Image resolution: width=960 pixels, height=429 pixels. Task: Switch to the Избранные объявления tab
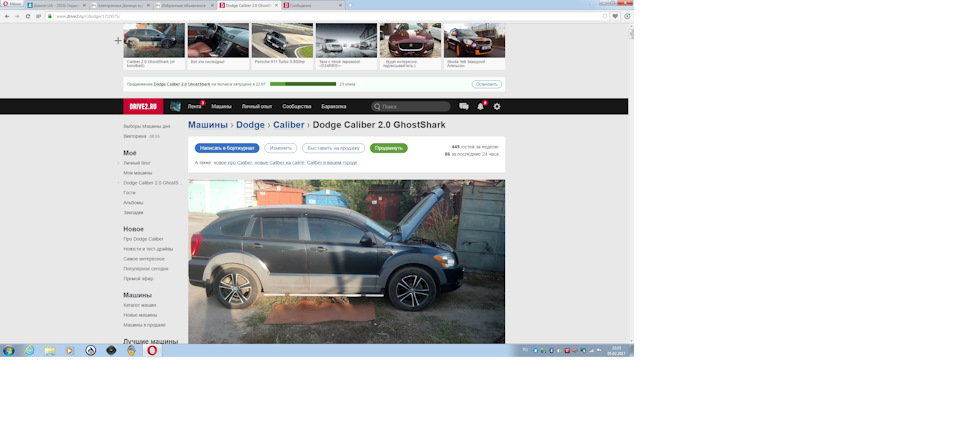185,5
